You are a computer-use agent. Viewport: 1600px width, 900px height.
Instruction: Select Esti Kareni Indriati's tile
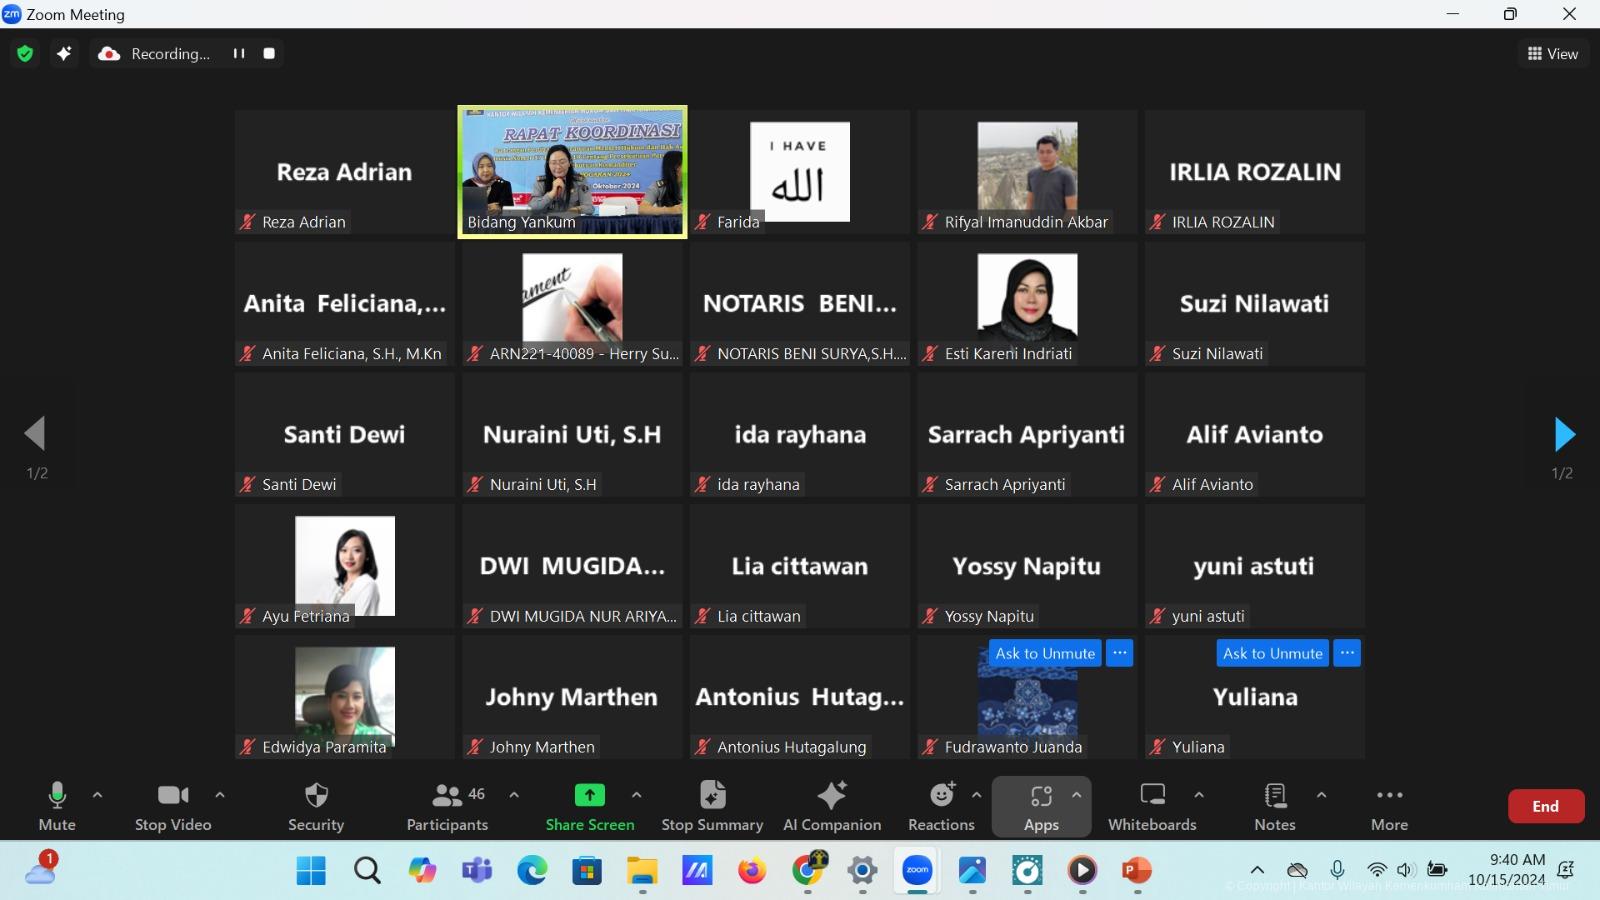(x=1027, y=304)
